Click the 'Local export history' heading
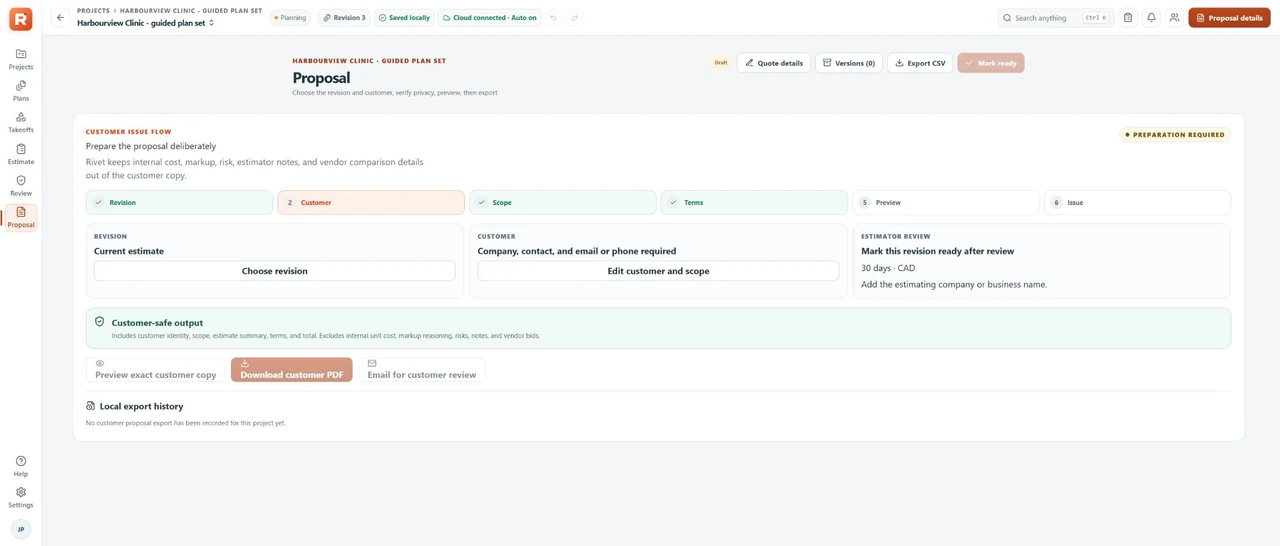 point(141,406)
